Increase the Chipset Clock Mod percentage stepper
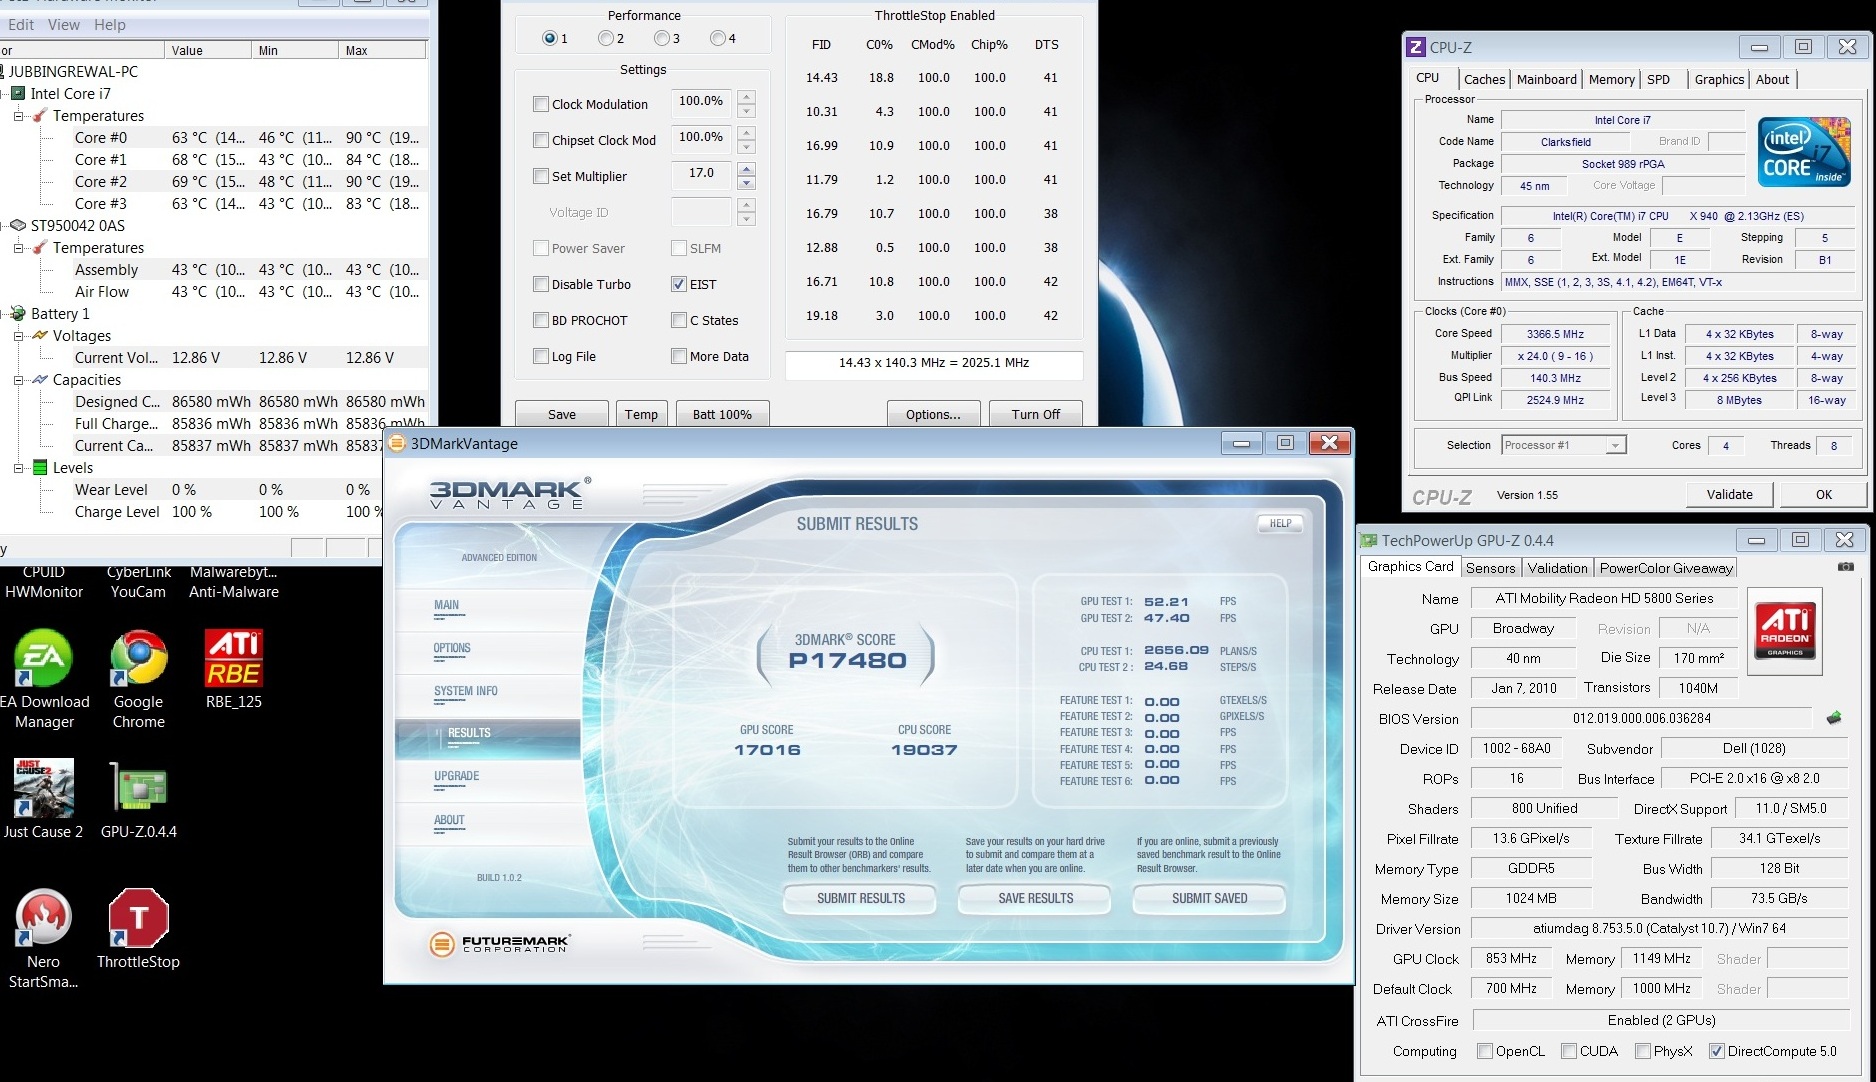 tap(746, 133)
